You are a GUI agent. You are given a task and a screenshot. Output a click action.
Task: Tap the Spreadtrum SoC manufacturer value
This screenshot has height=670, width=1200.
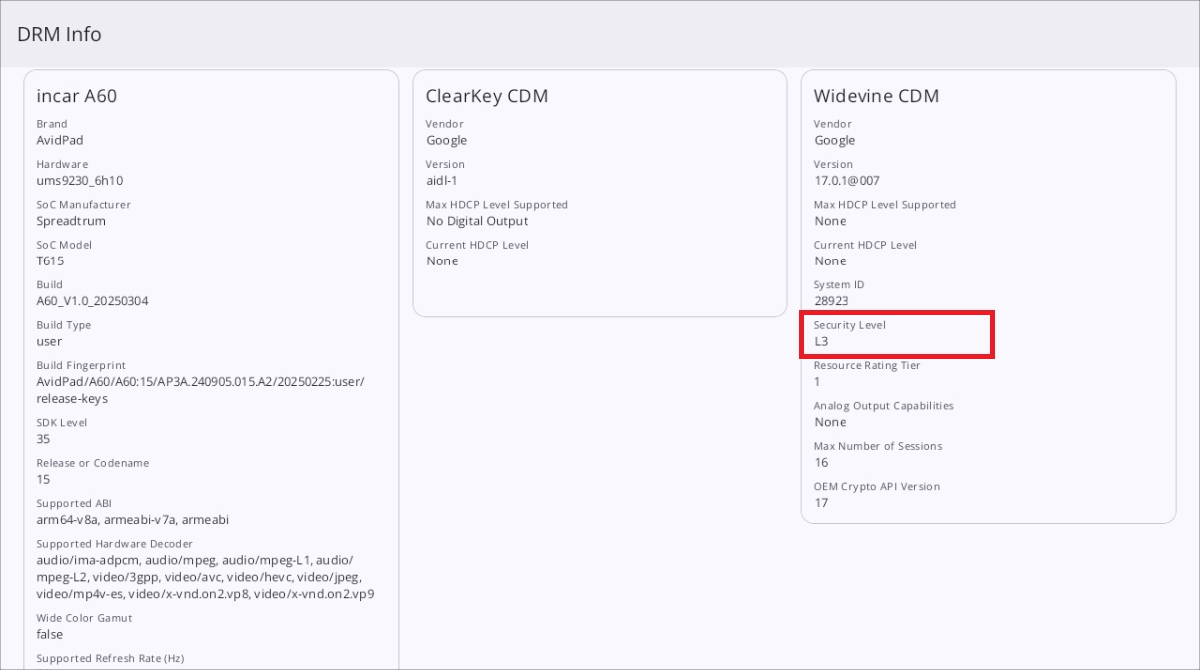point(71,221)
